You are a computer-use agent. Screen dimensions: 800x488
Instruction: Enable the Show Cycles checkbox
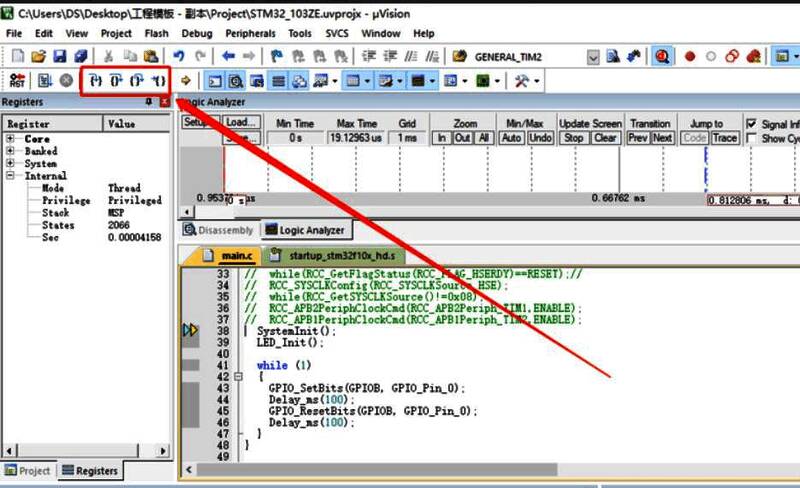(x=752, y=138)
